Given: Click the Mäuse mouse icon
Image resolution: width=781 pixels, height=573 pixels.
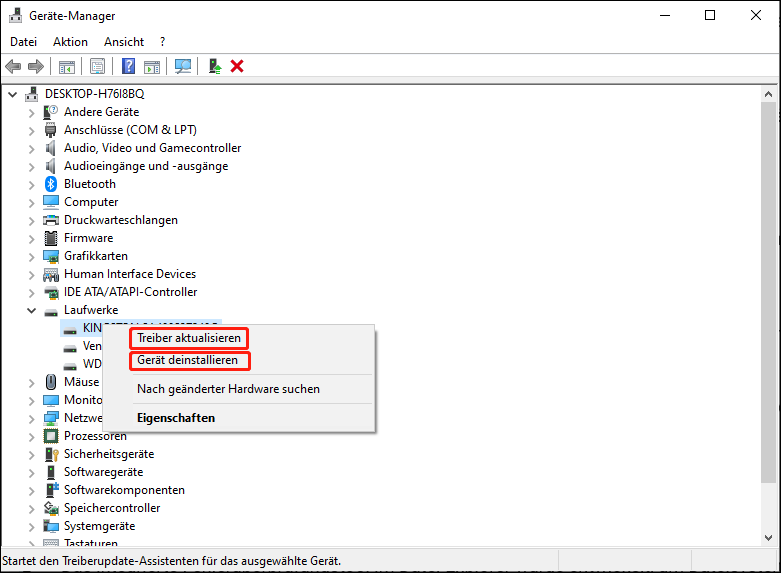Looking at the screenshot, I should click(x=51, y=382).
